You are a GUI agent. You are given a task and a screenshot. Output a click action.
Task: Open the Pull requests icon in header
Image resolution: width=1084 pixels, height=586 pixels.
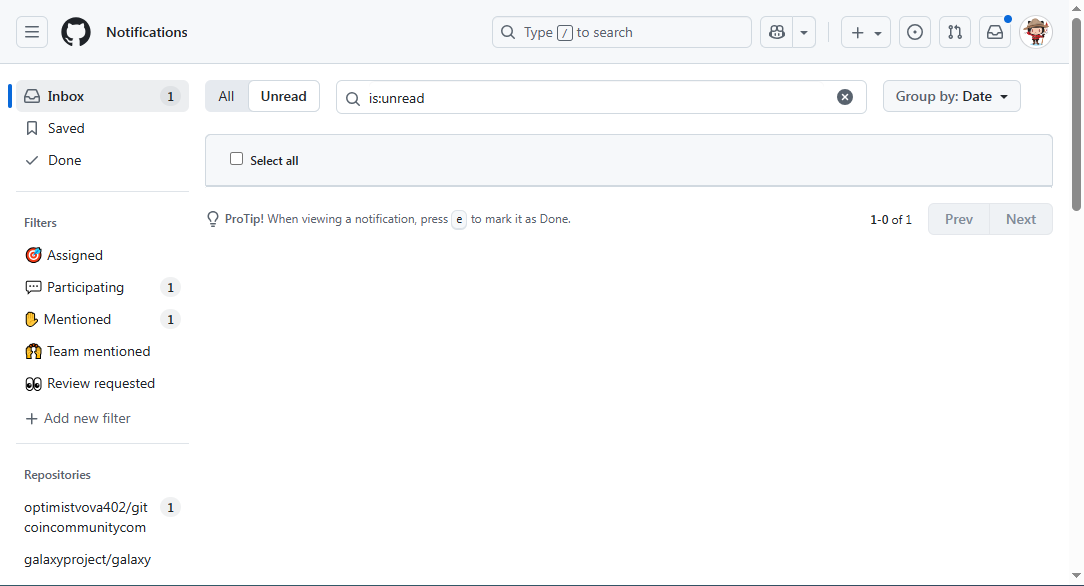(955, 32)
